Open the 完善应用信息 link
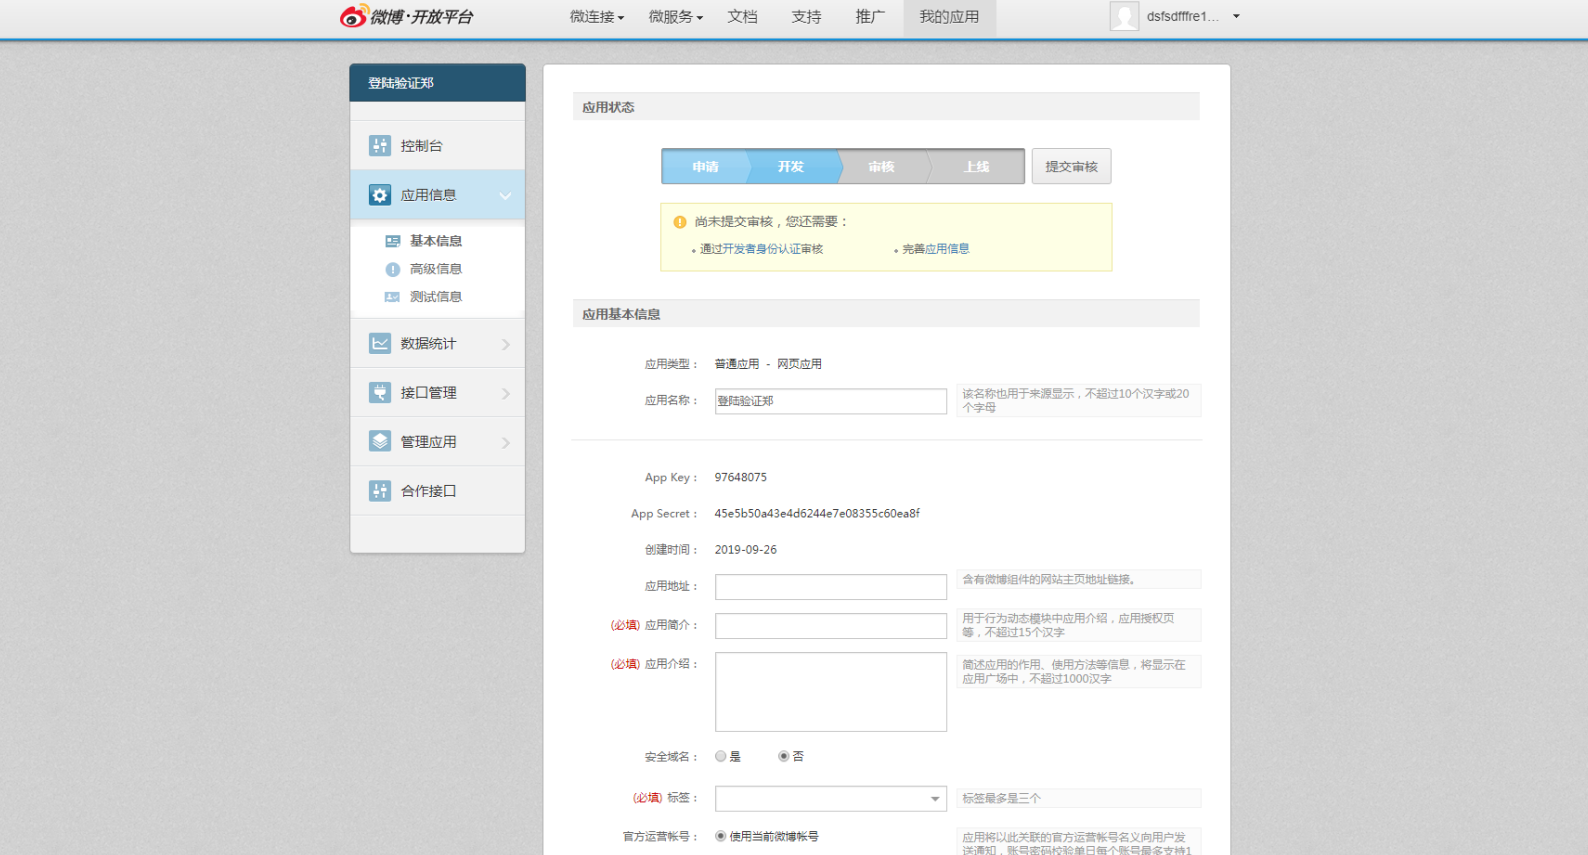Screen dimensions: 1588x855 click(936, 249)
